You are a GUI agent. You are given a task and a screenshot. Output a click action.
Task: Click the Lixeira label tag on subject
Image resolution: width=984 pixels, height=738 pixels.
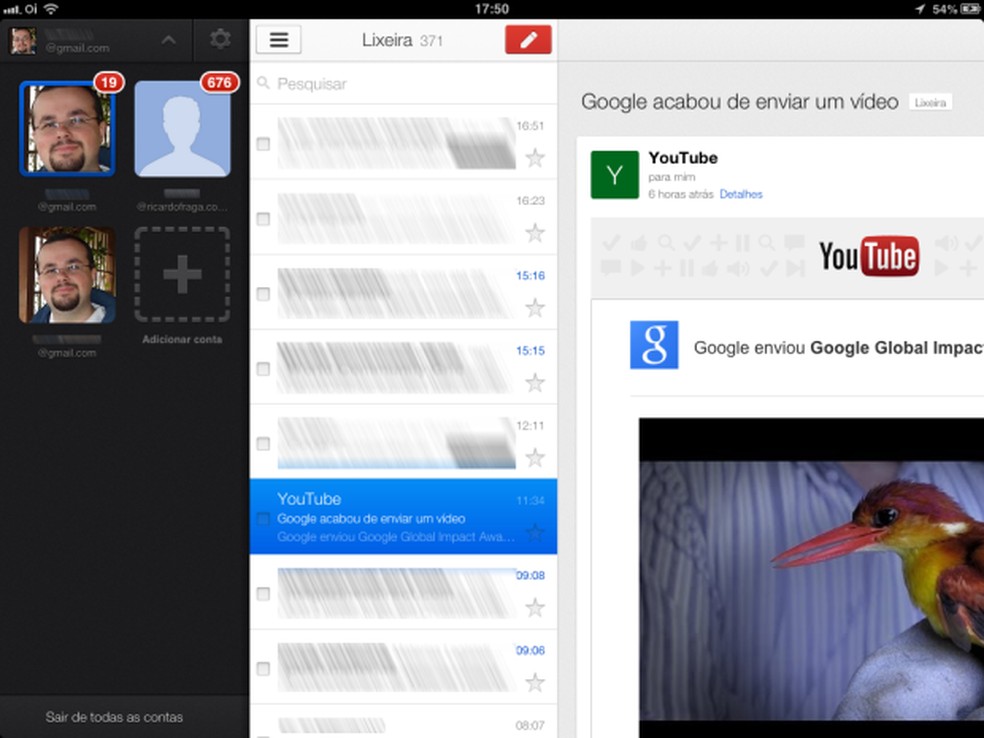(931, 103)
